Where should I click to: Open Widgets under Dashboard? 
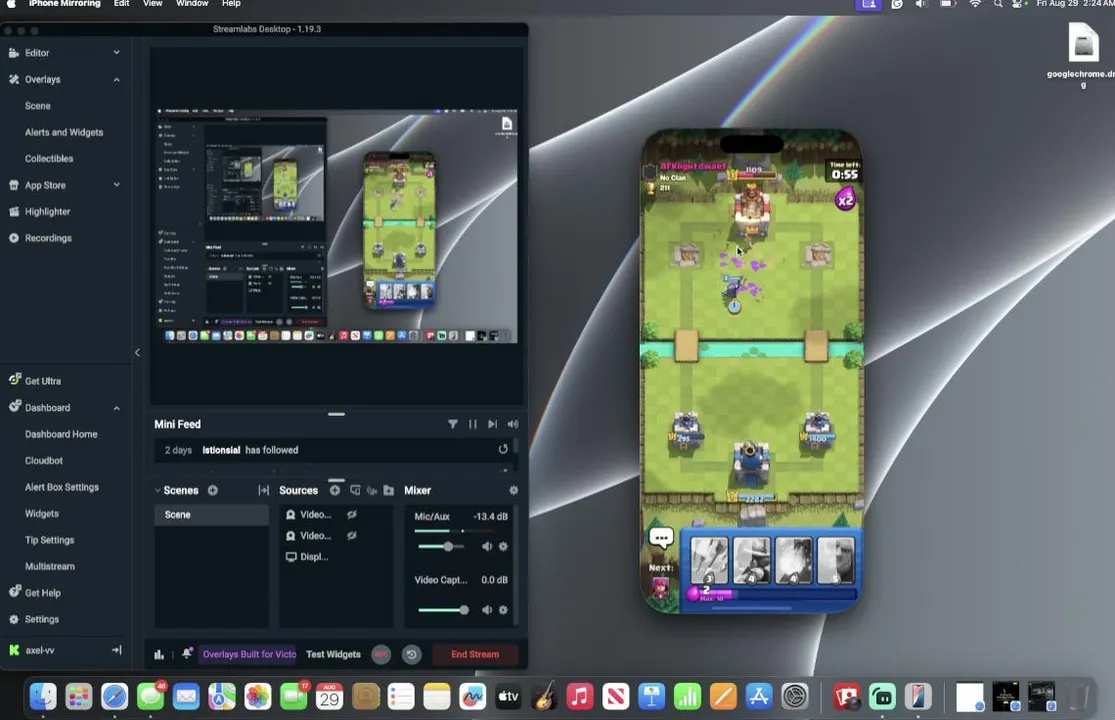pos(42,513)
